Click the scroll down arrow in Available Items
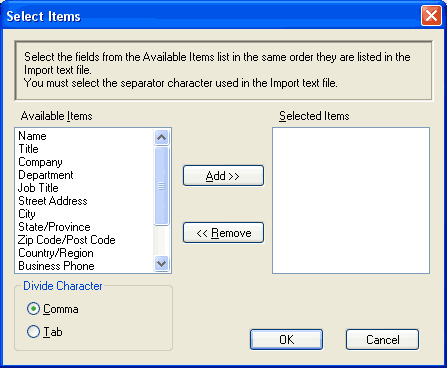This screenshot has width=447, height=368. [x=162, y=264]
